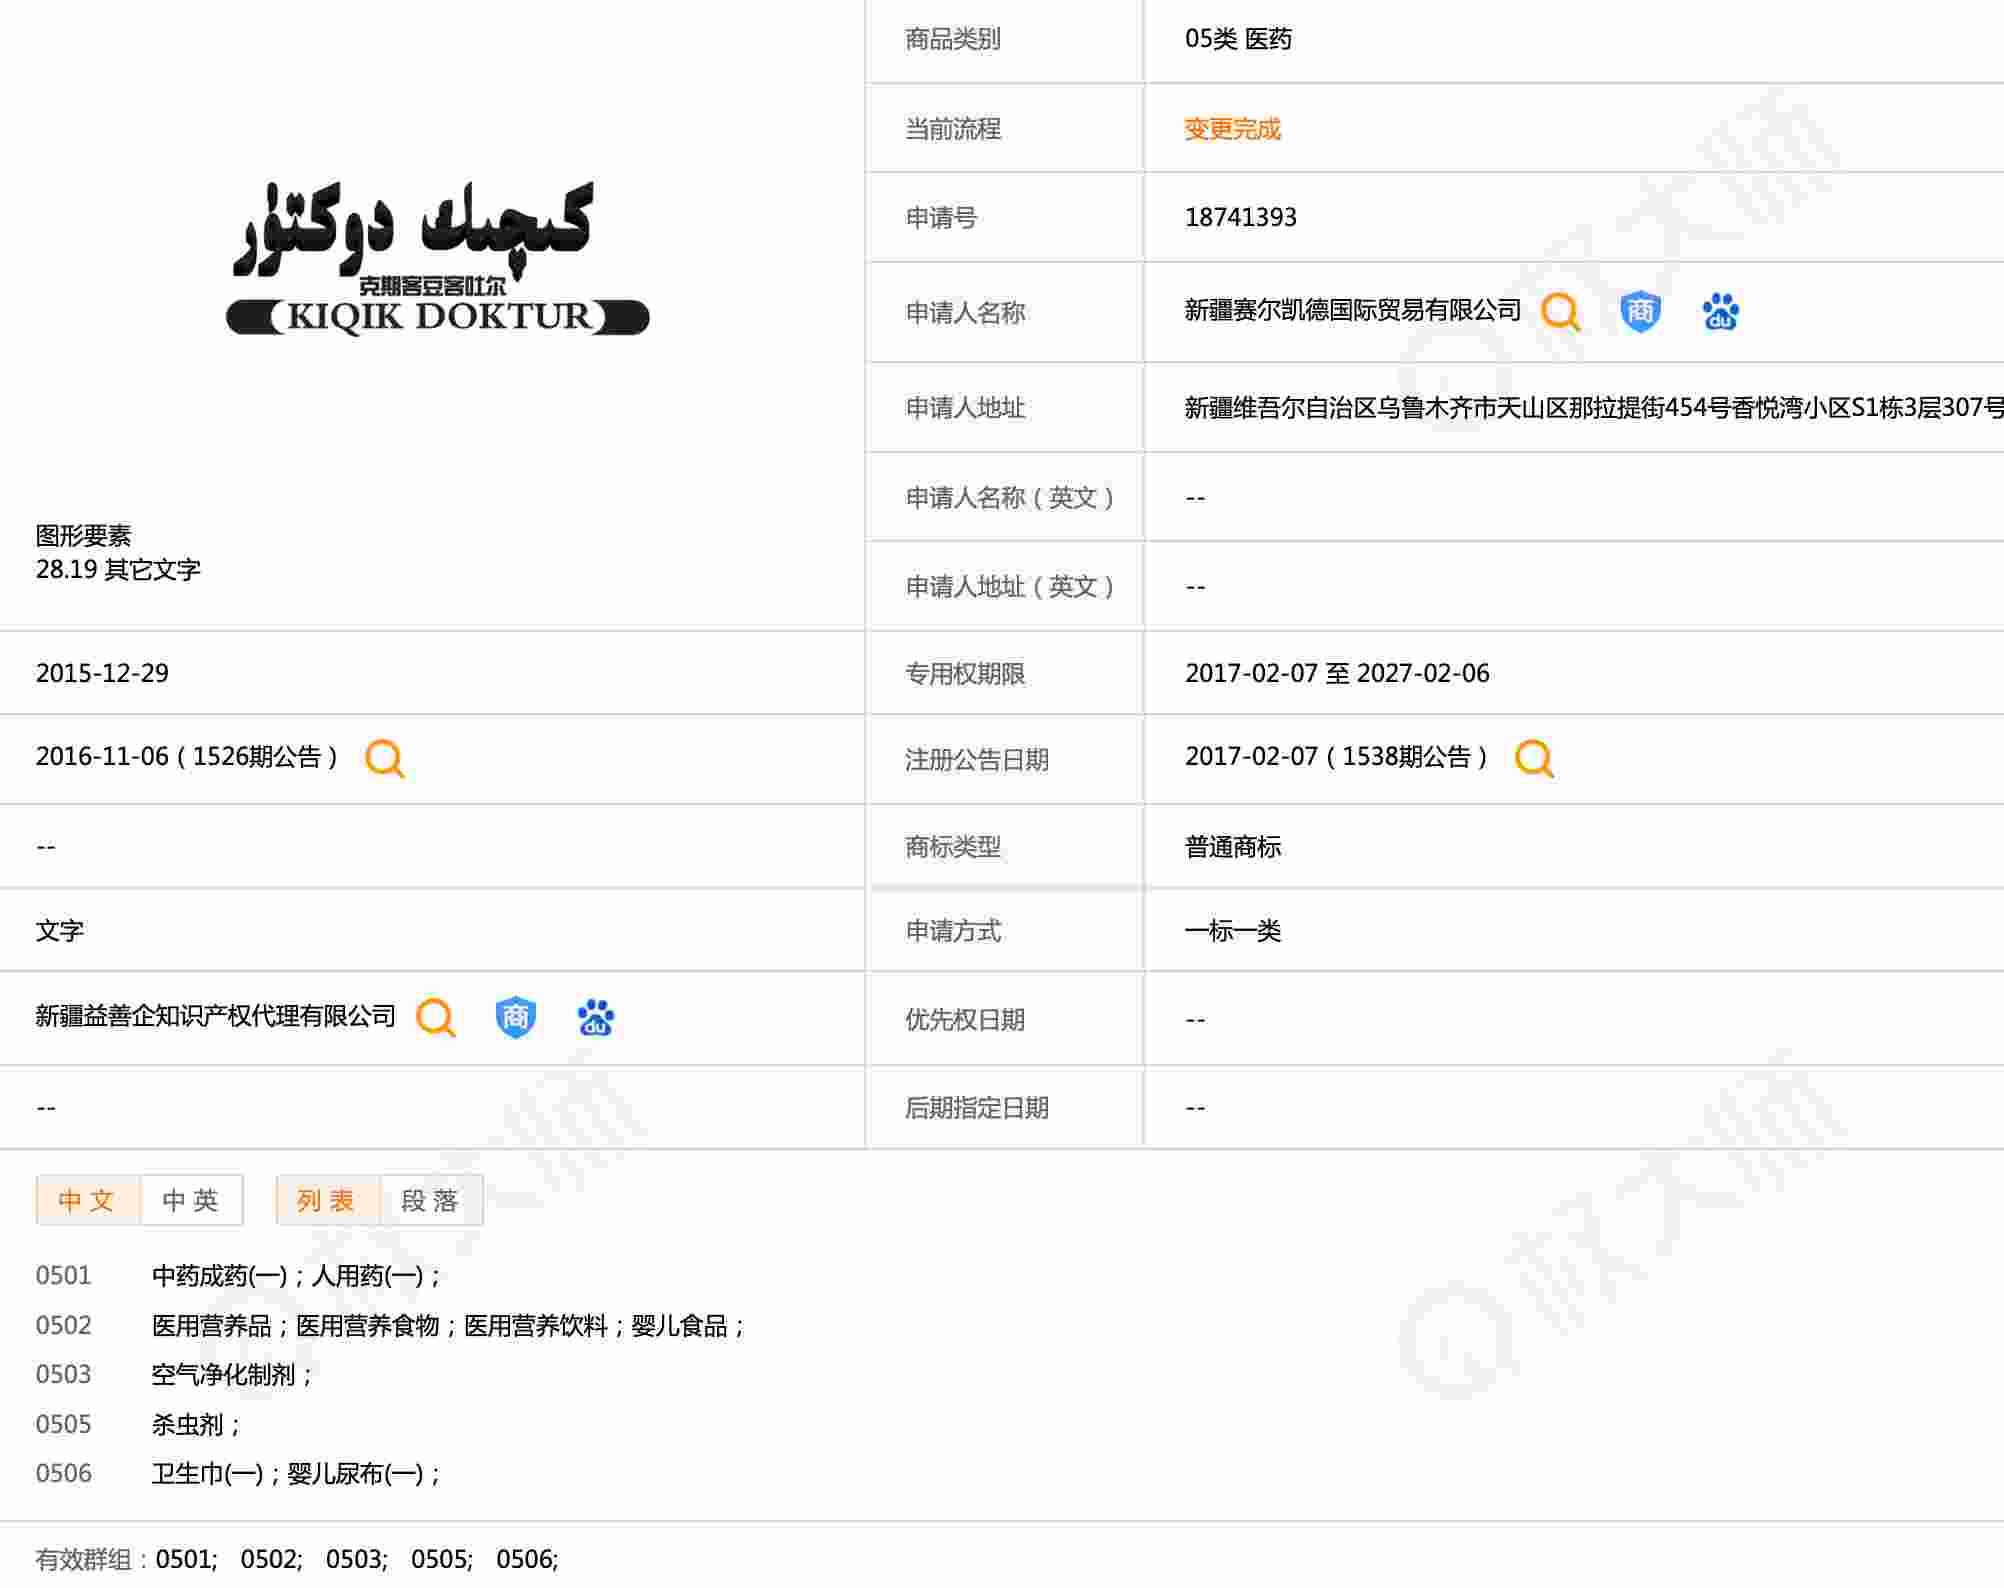This screenshot has width=2004, height=1588.
Task: Click the search icon next to 1538期公告
Action: (x=1534, y=758)
